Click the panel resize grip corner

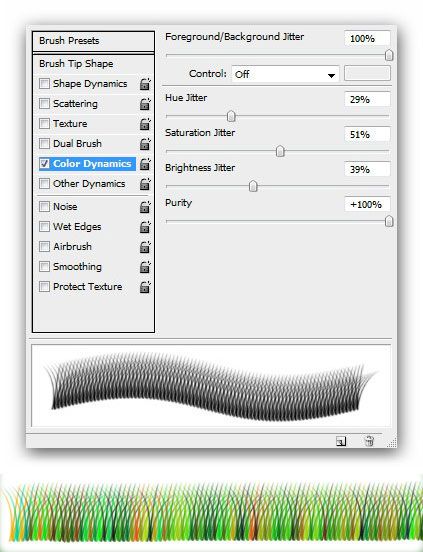[392, 443]
